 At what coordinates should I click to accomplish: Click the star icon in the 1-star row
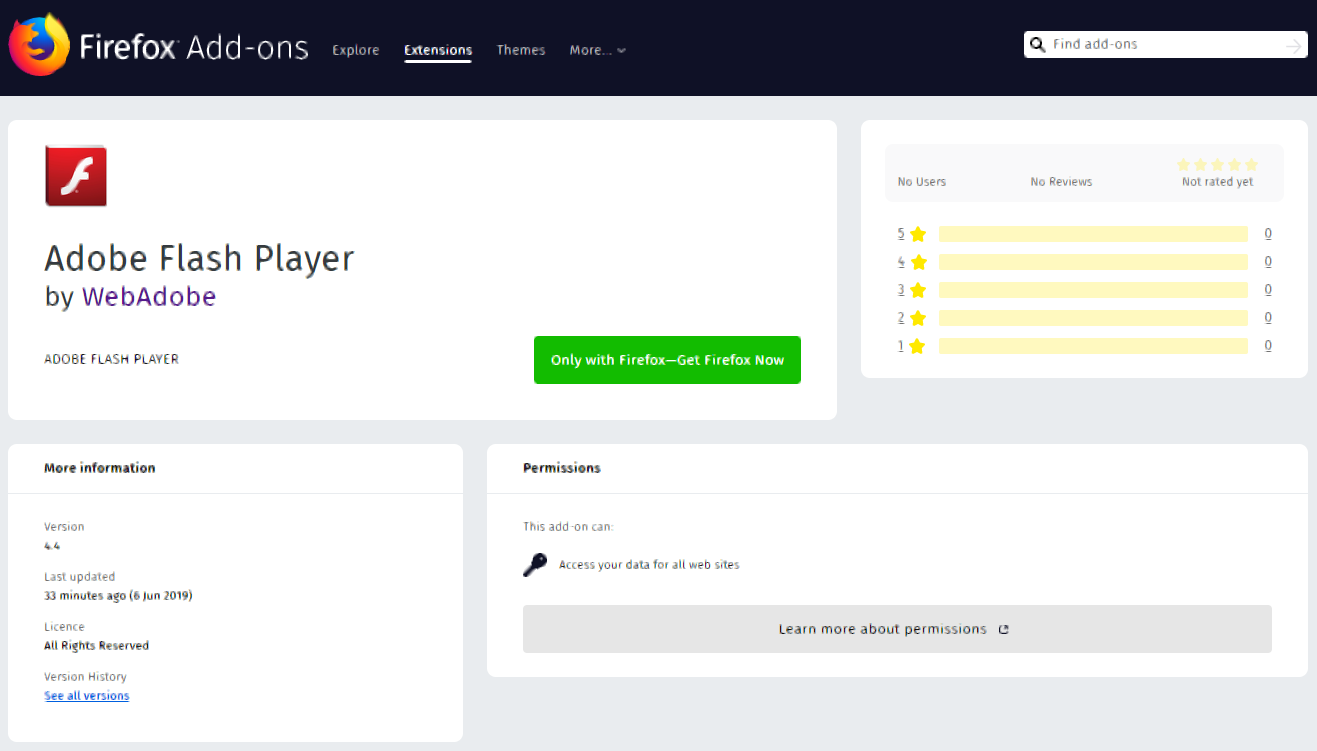918,346
